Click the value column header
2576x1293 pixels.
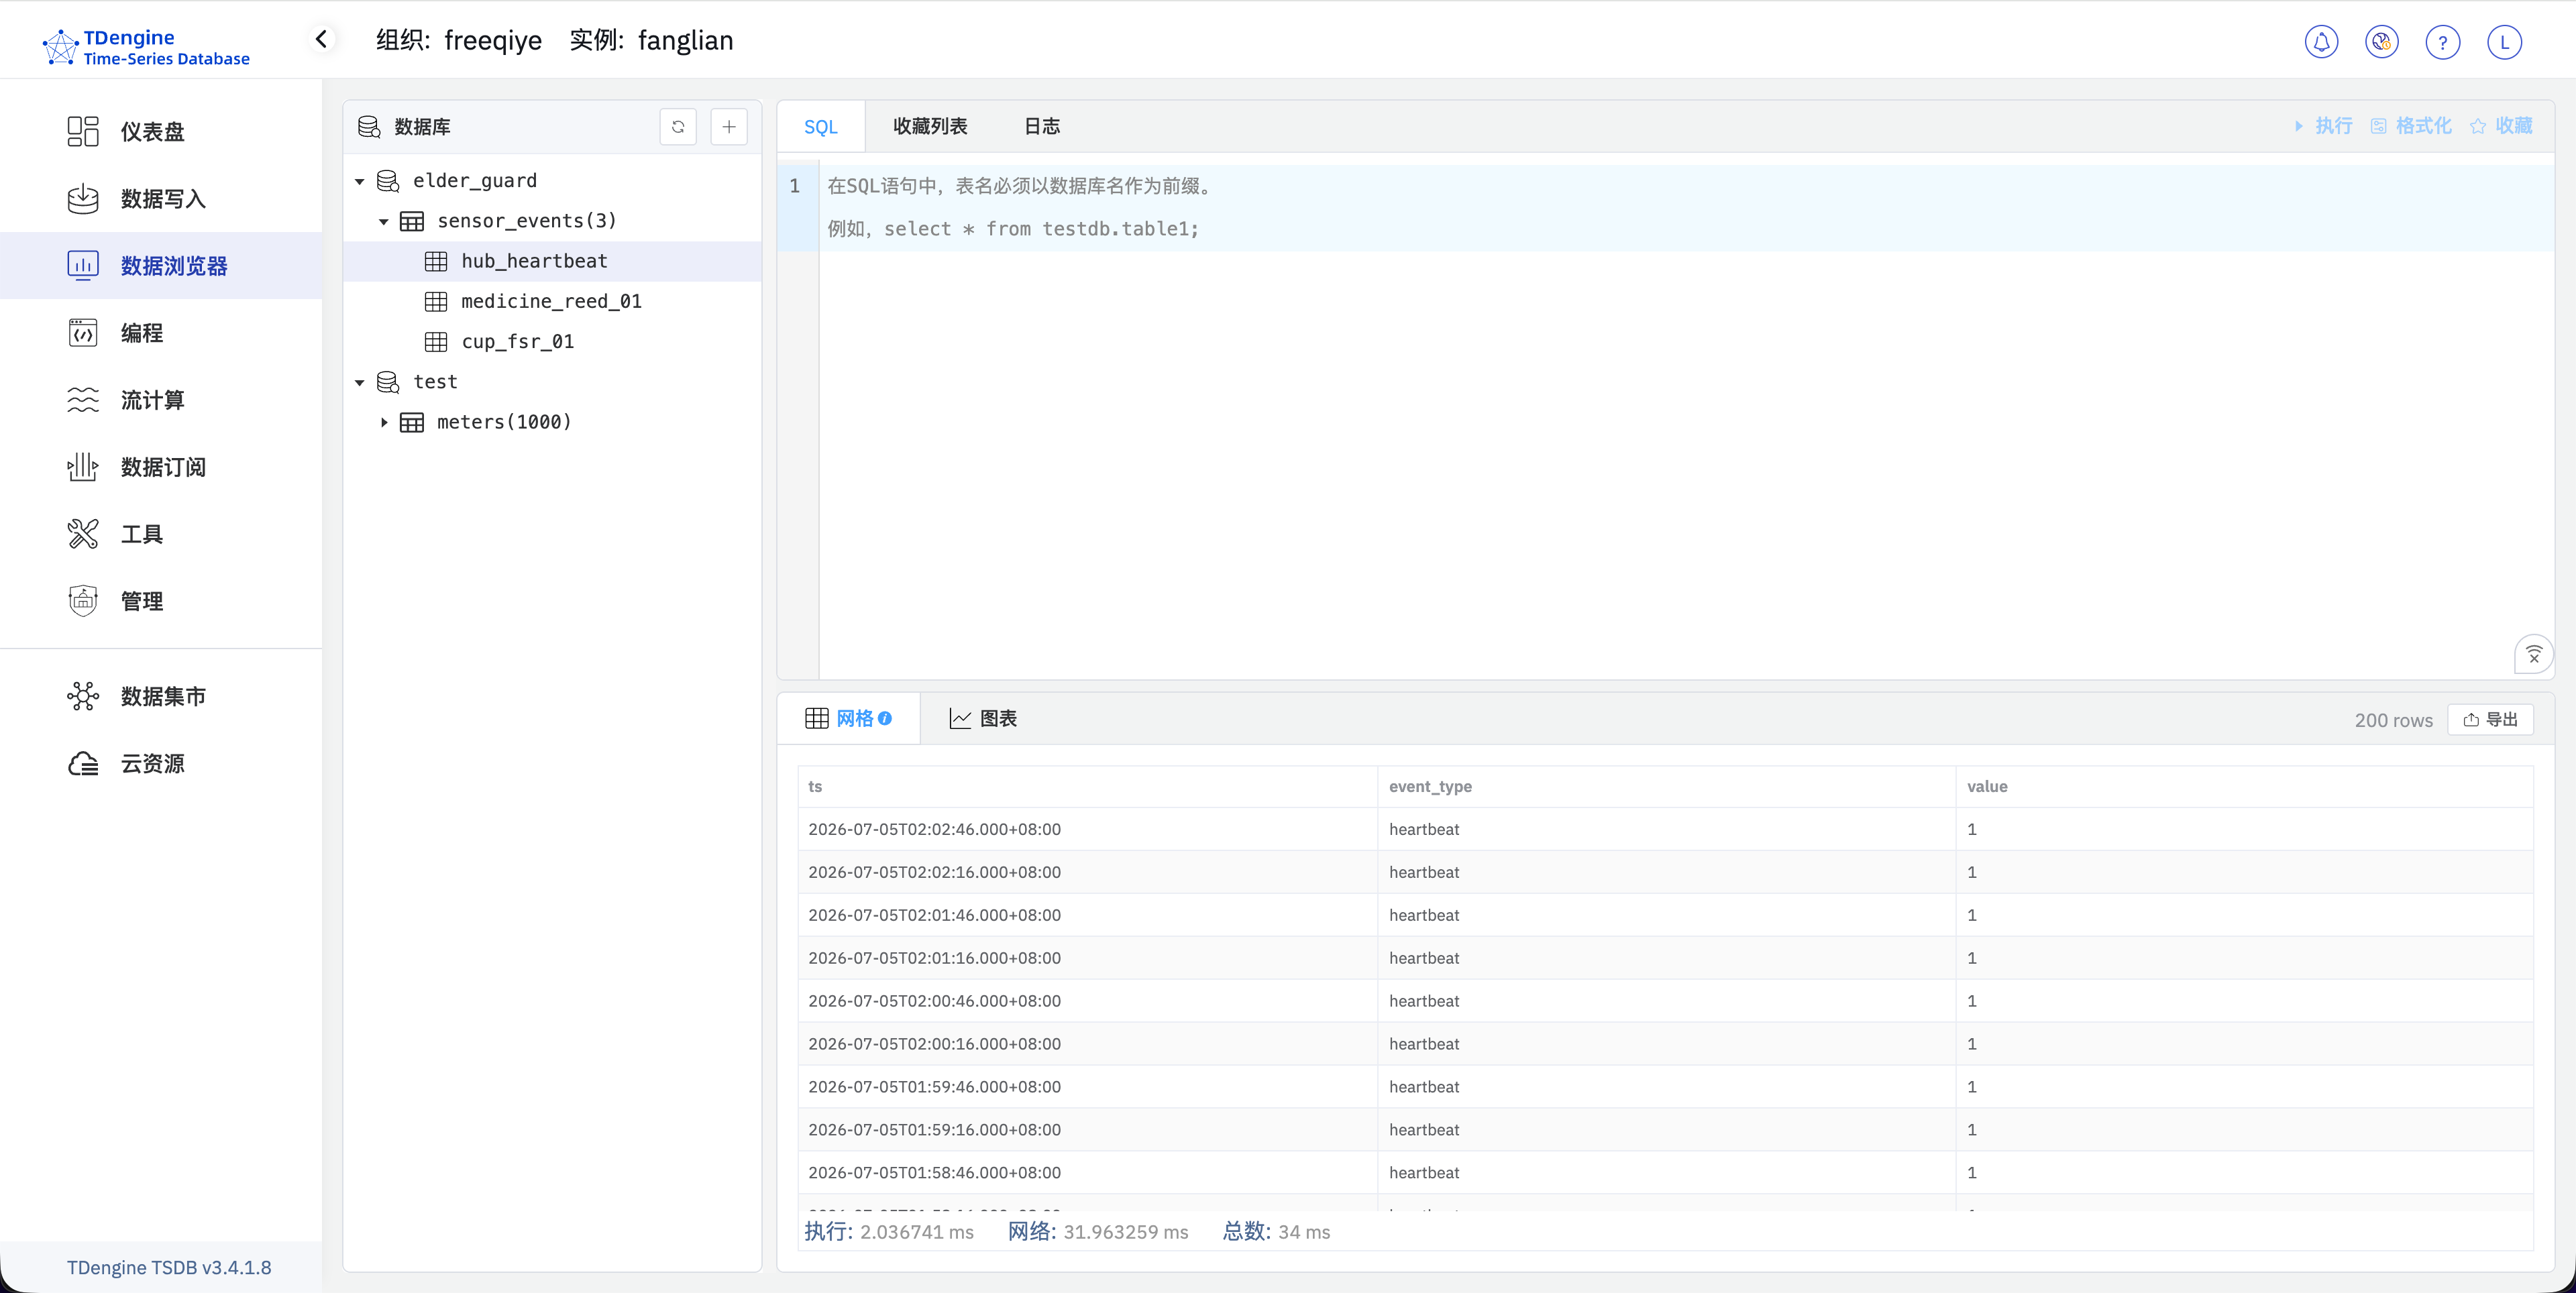coord(2244,786)
